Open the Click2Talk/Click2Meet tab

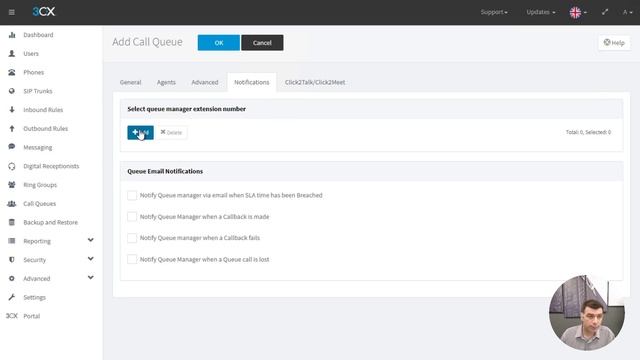pos(315,82)
